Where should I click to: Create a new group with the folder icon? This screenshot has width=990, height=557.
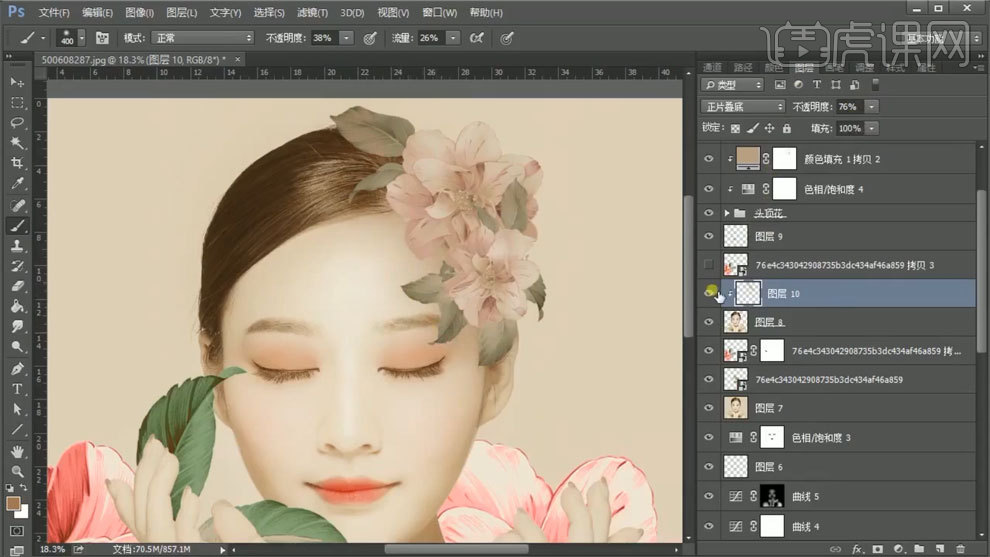point(917,549)
